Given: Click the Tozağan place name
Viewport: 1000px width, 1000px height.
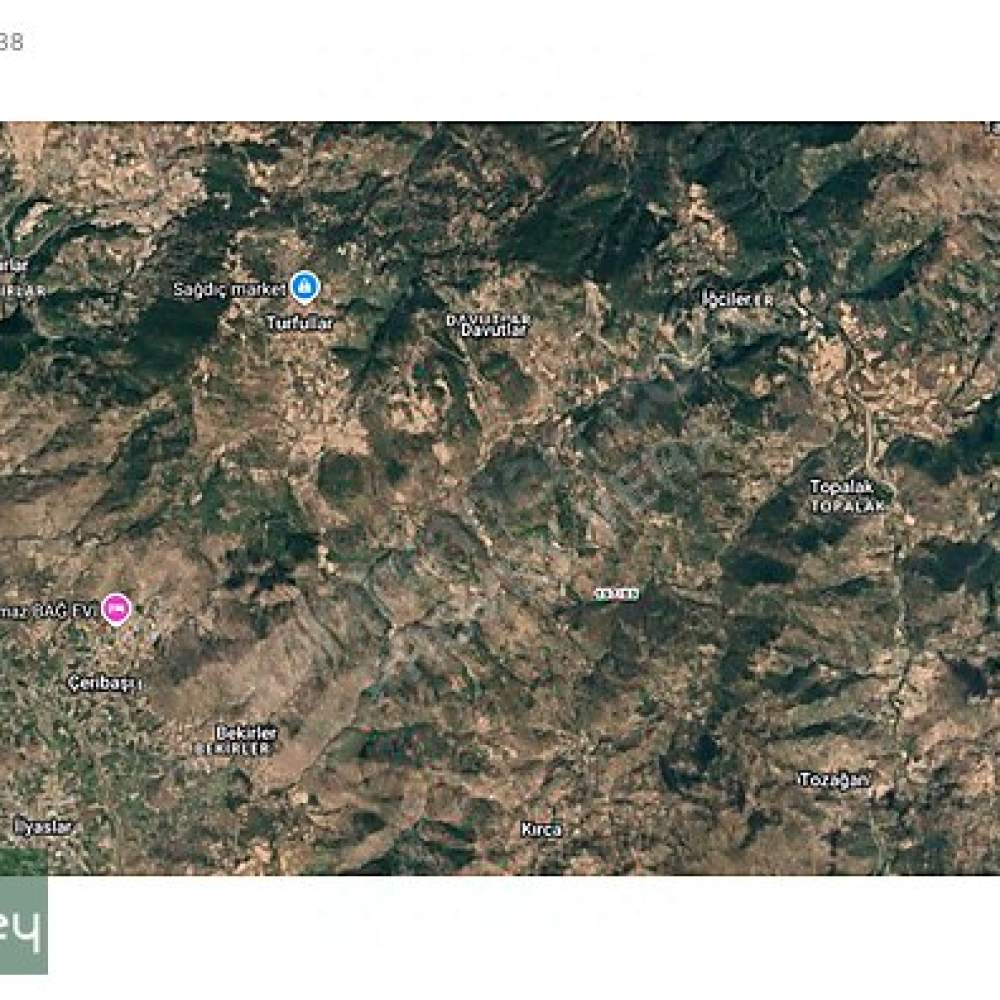Looking at the screenshot, I should pyautogui.click(x=834, y=780).
